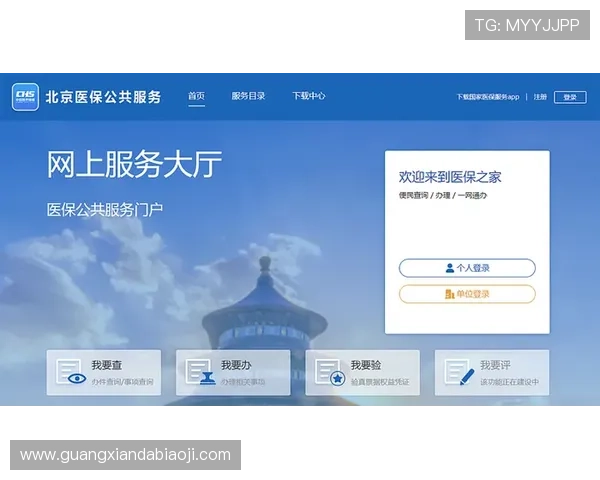Click the 该功能正在建设中 subtitle
Screen dimensions: 600x480
point(510,382)
